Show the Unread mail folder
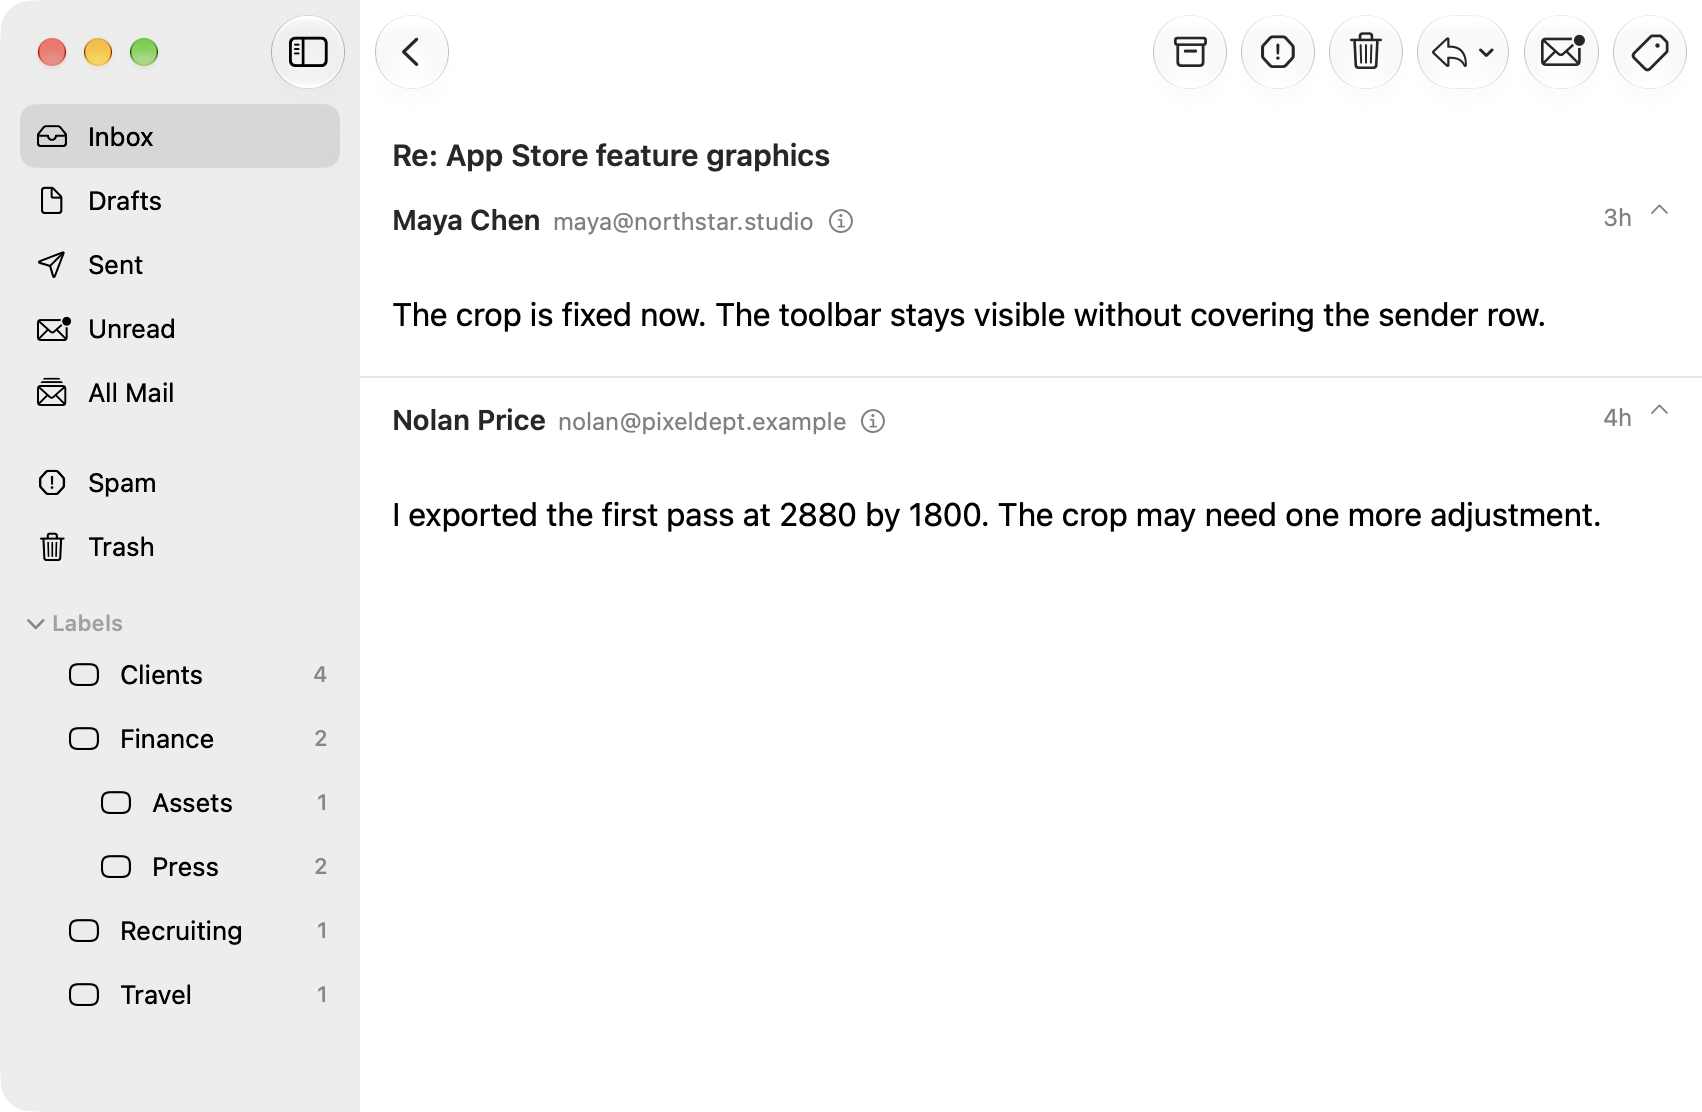The image size is (1702, 1112). tap(180, 328)
